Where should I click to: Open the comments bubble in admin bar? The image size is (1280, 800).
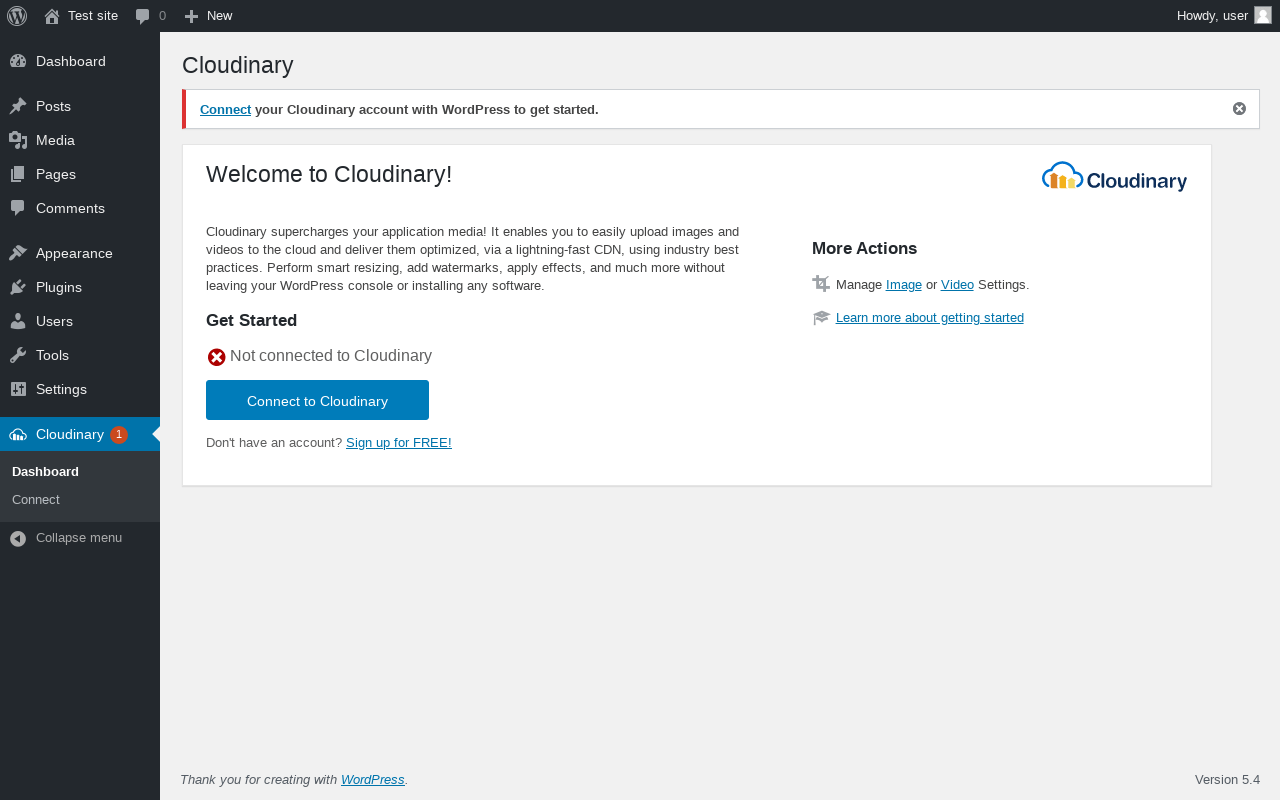tap(150, 16)
